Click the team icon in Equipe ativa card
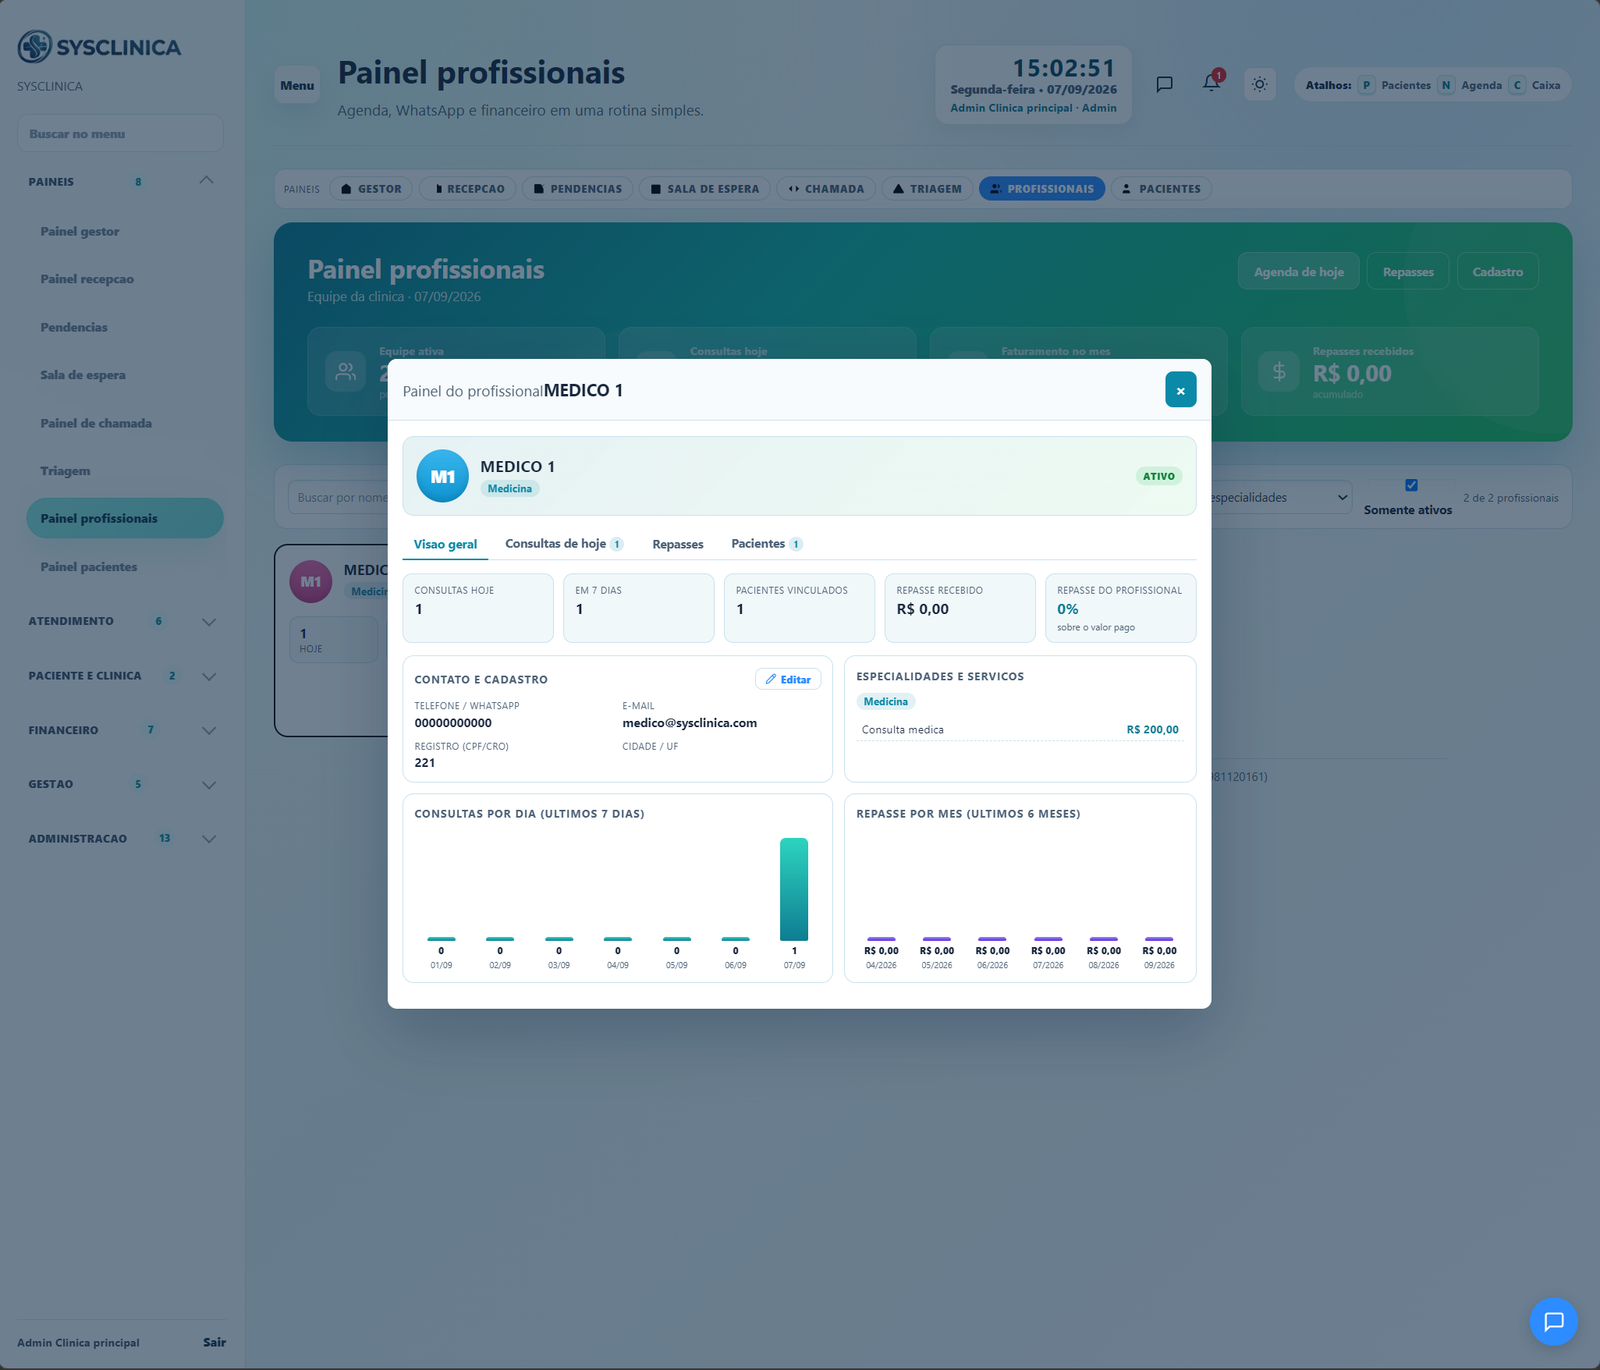The height and width of the screenshot is (1370, 1600). 346,372
